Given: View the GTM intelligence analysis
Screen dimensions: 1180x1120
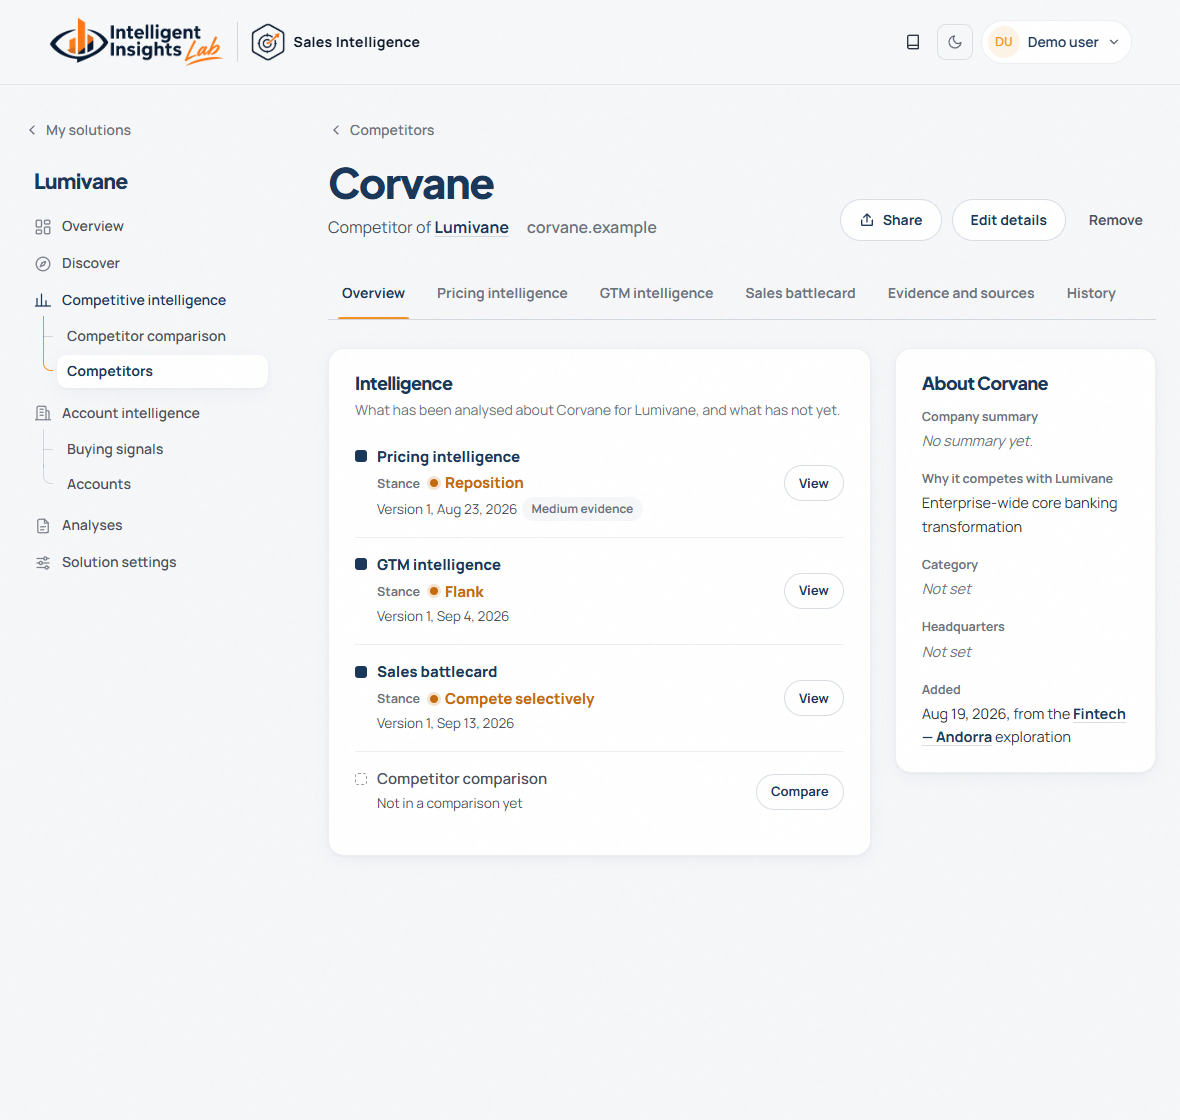Looking at the screenshot, I should coord(814,591).
